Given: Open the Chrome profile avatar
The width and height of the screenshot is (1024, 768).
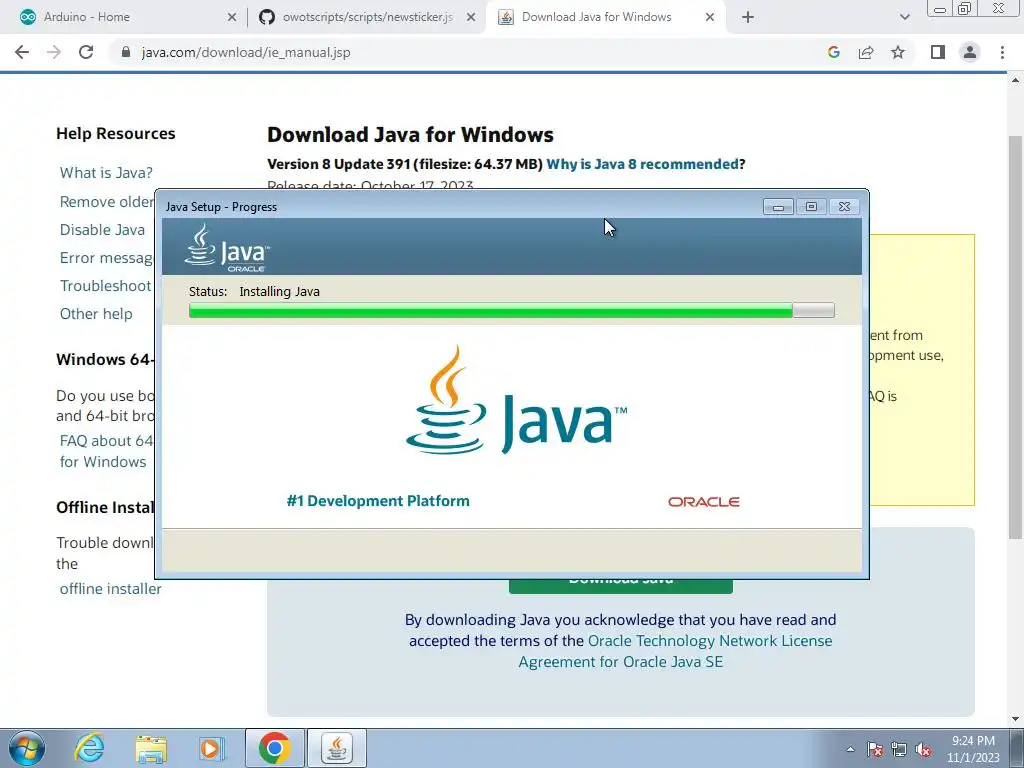Looking at the screenshot, I should coord(970,52).
